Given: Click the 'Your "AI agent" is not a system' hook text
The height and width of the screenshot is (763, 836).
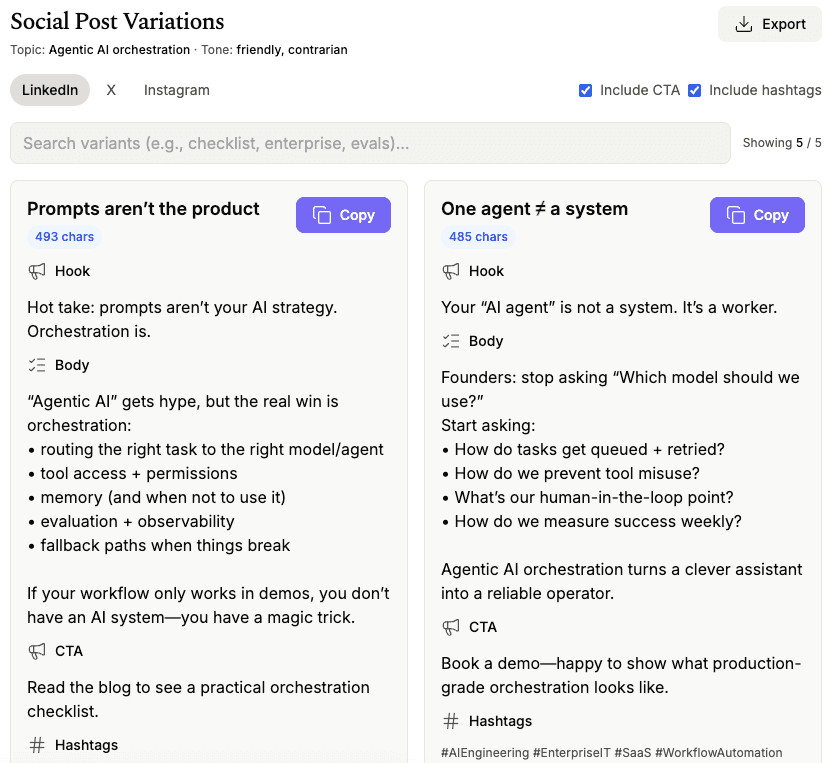Looking at the screenshot, I should (x=609, y=307).
